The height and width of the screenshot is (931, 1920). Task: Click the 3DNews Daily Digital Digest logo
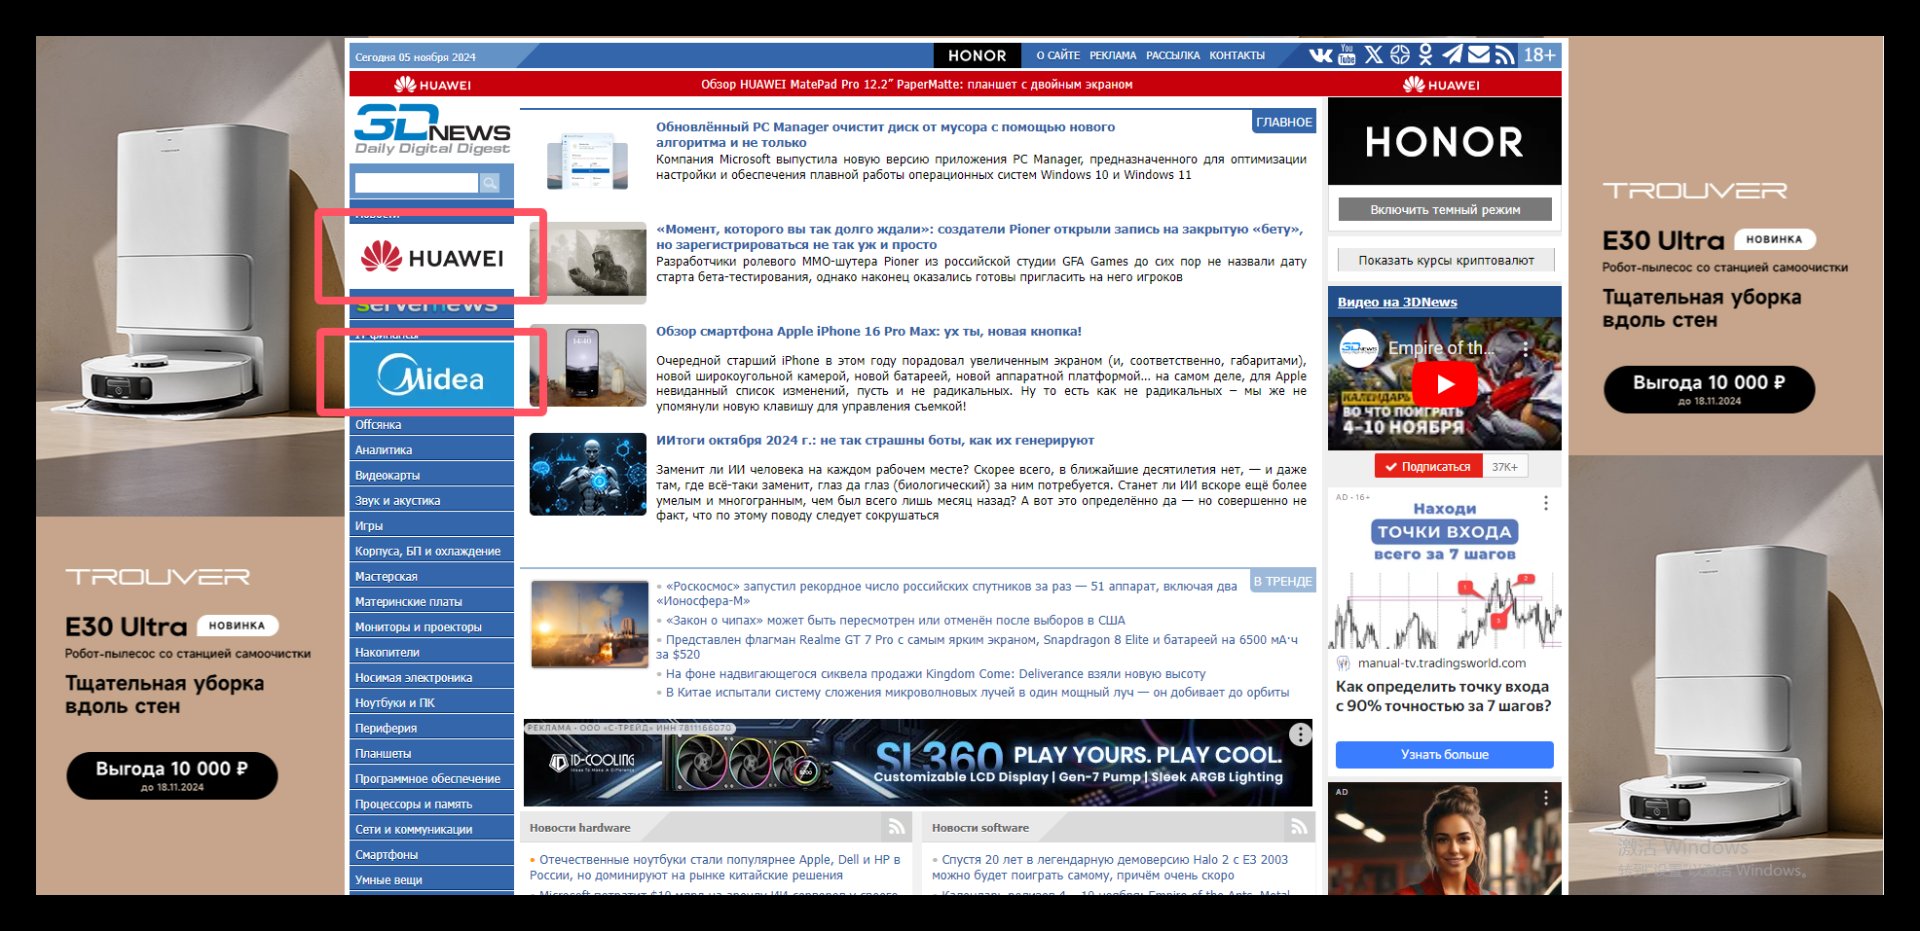click(432, 130)
